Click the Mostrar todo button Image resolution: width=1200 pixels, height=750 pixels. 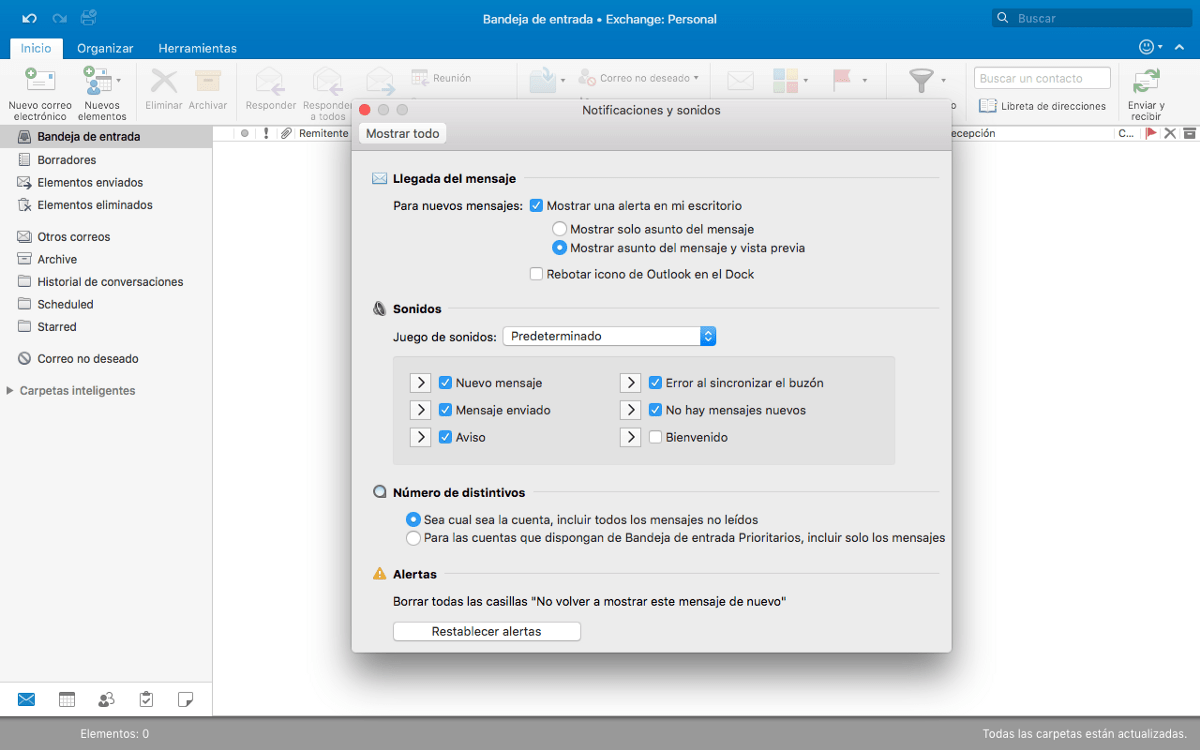click(402, 133)
